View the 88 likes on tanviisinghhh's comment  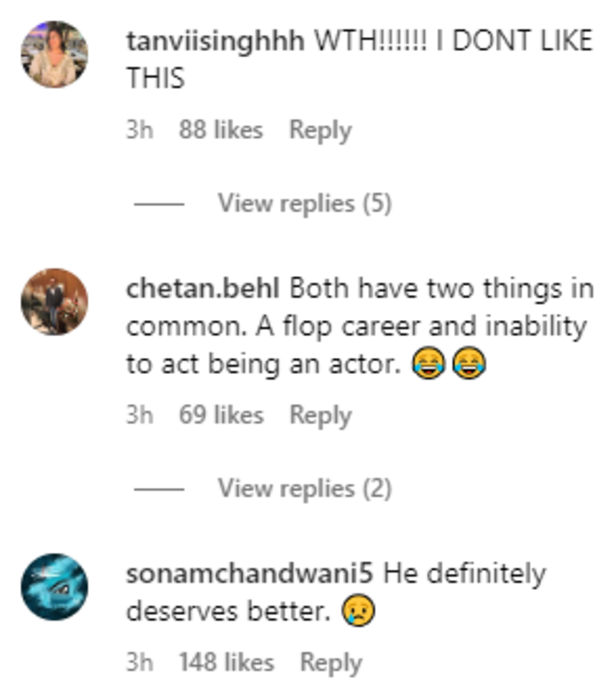(x=221, y=130)
